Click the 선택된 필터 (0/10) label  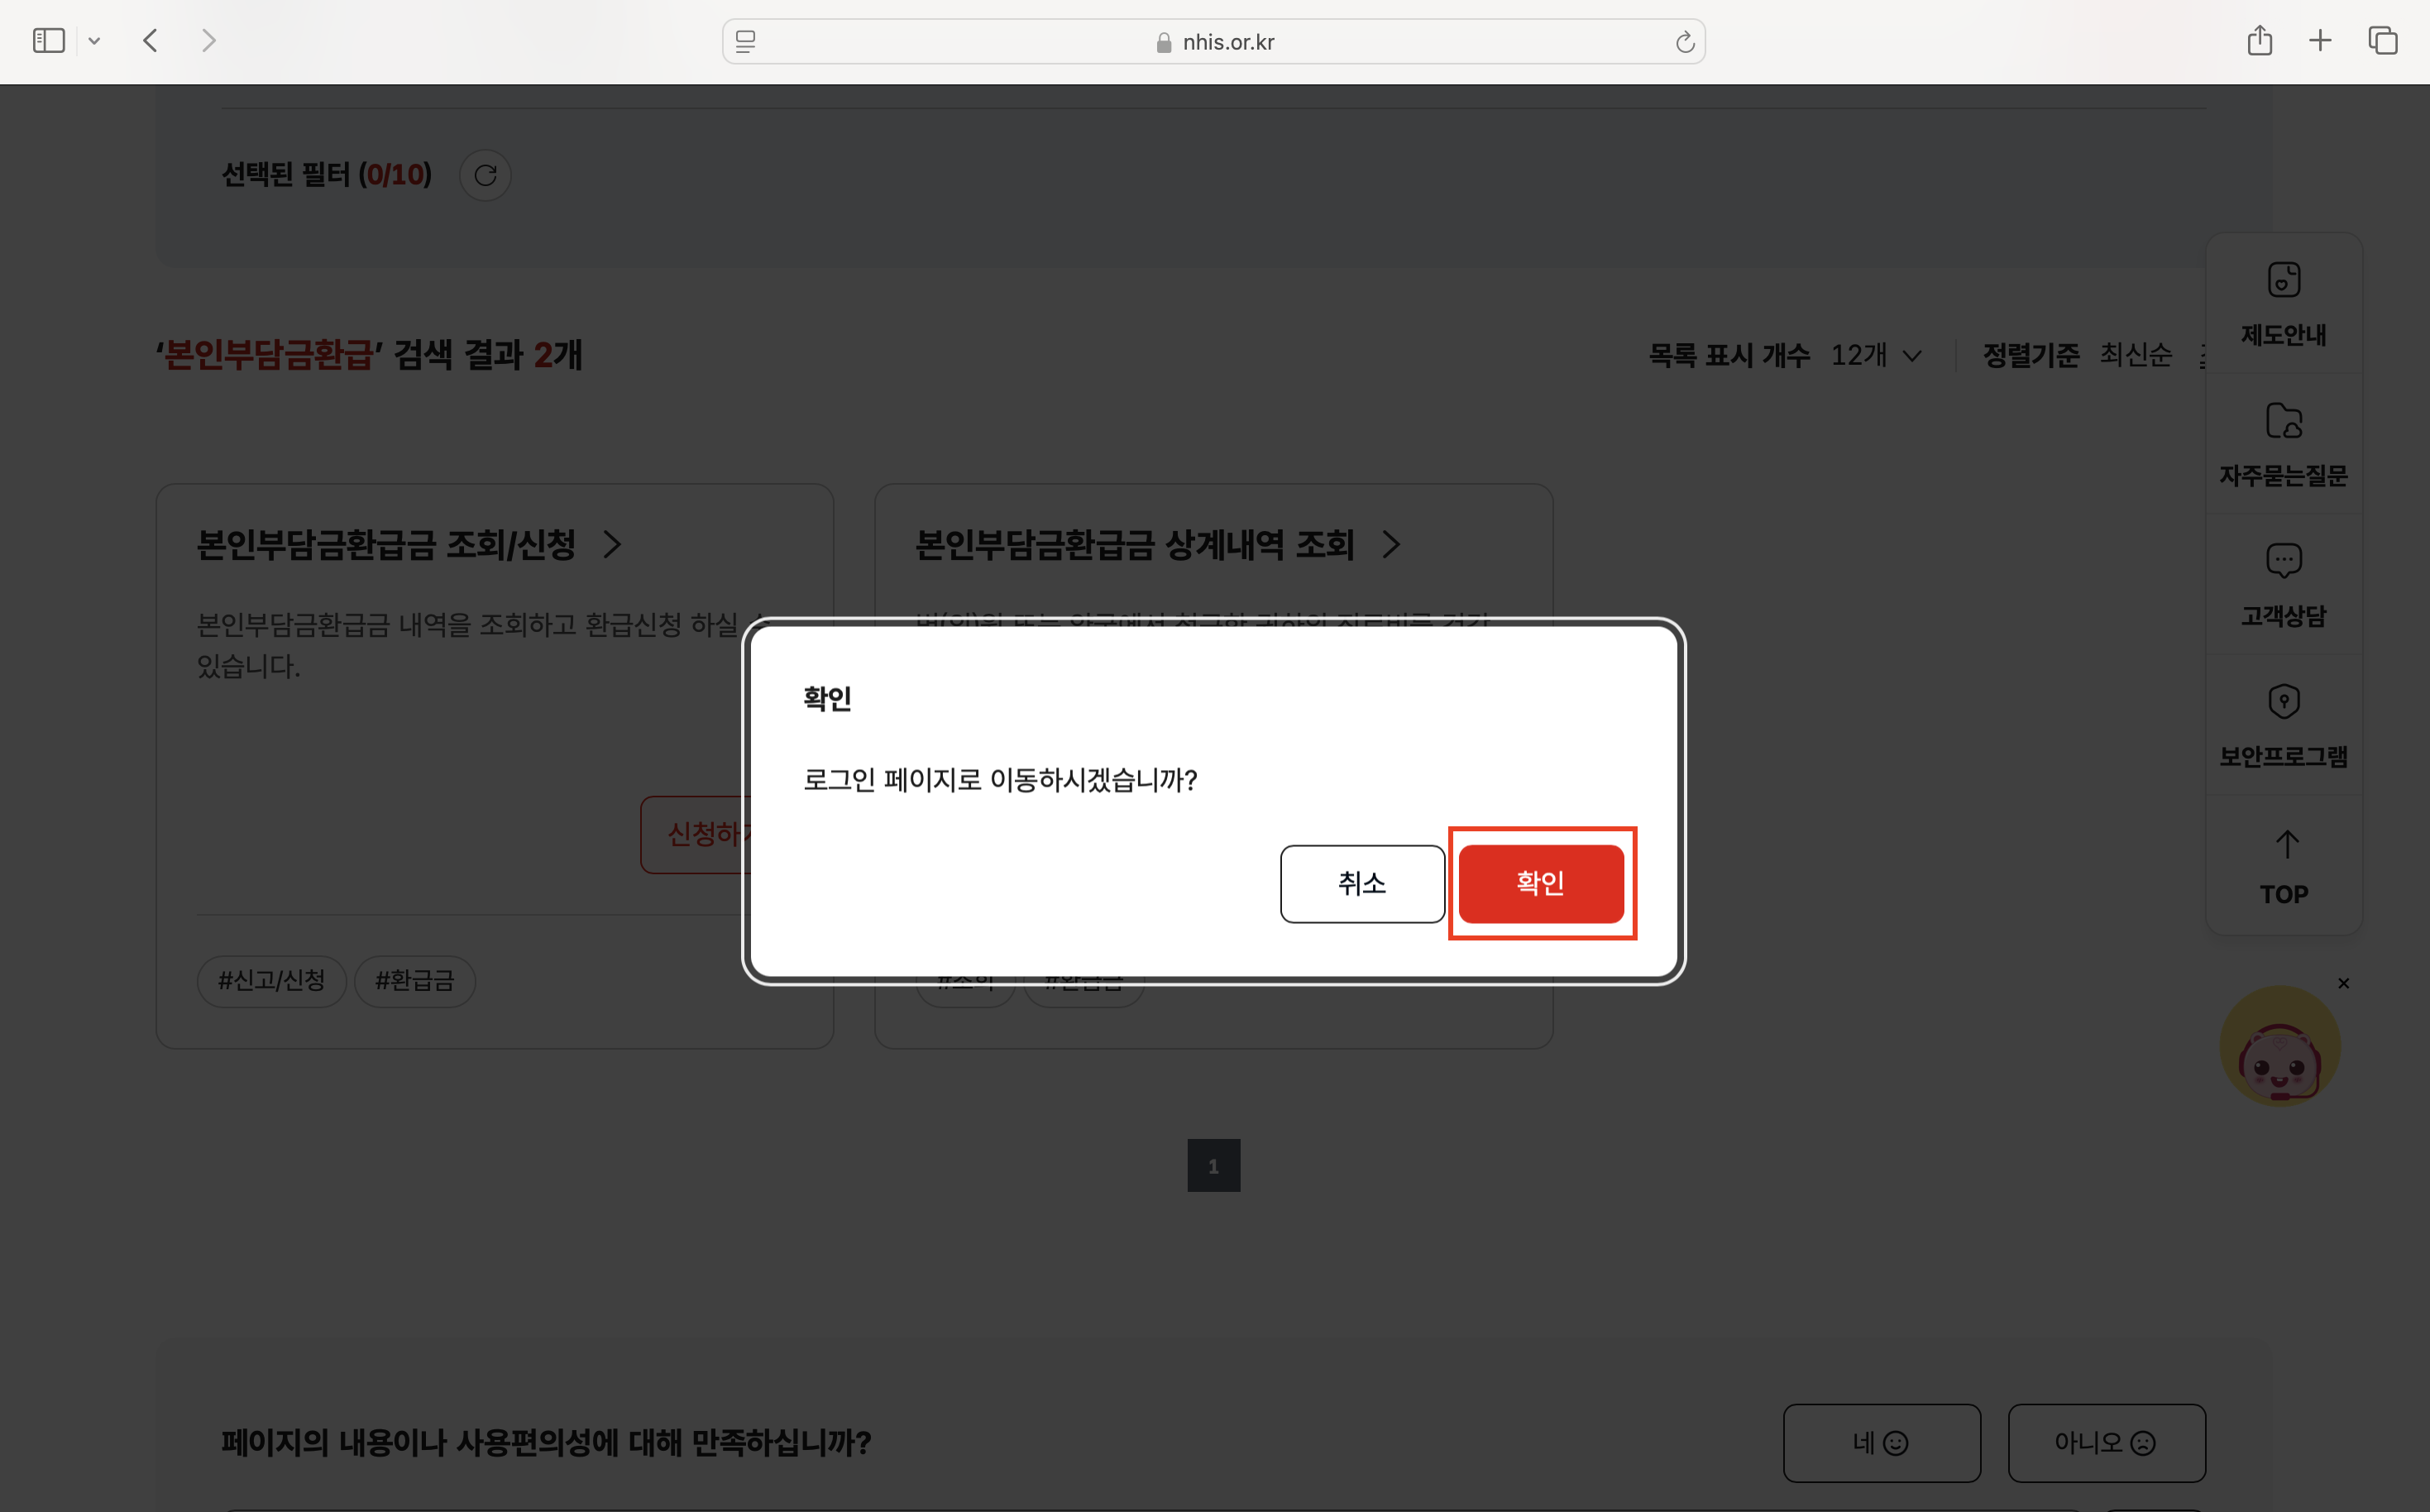(326, 175)
